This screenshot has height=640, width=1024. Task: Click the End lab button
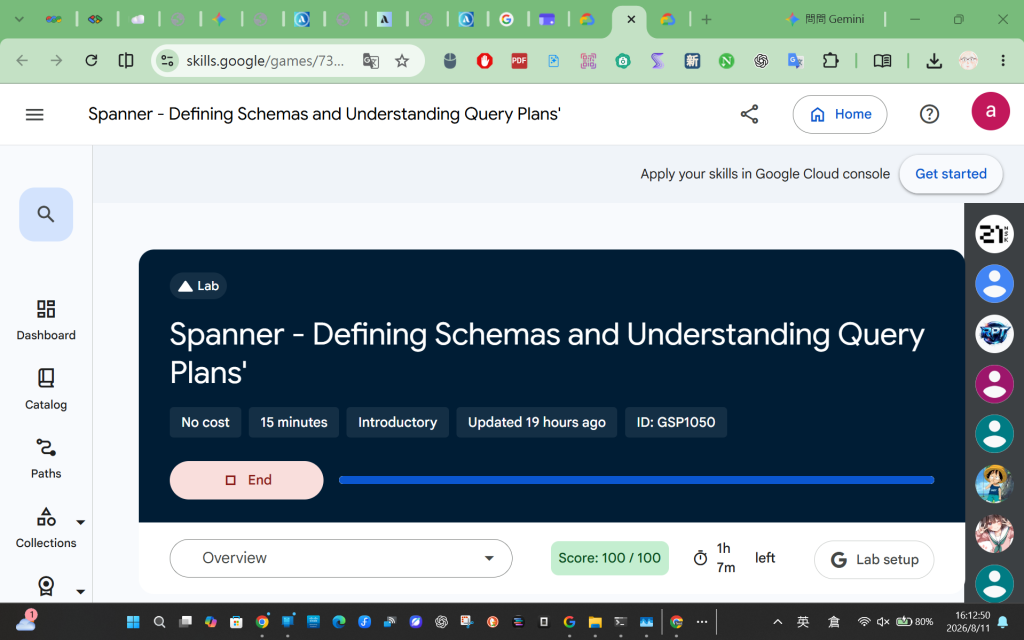click(246, 480)
